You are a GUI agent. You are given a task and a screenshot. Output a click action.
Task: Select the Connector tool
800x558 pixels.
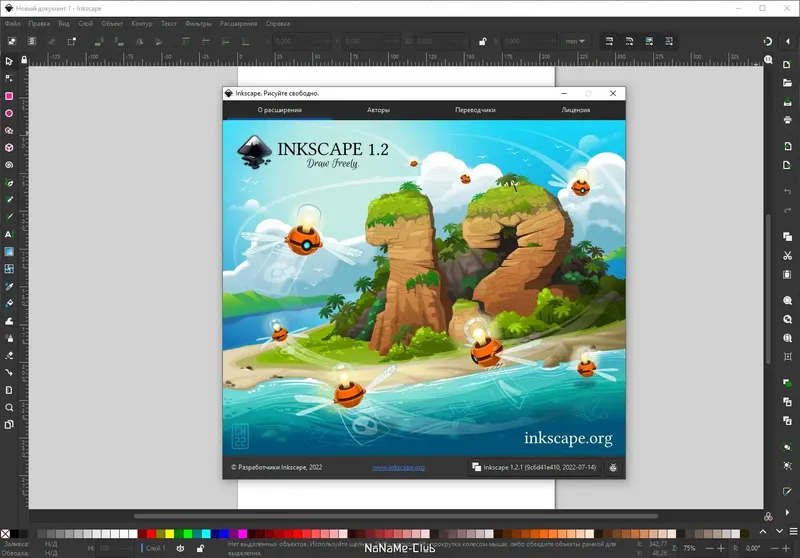[9, 372]
